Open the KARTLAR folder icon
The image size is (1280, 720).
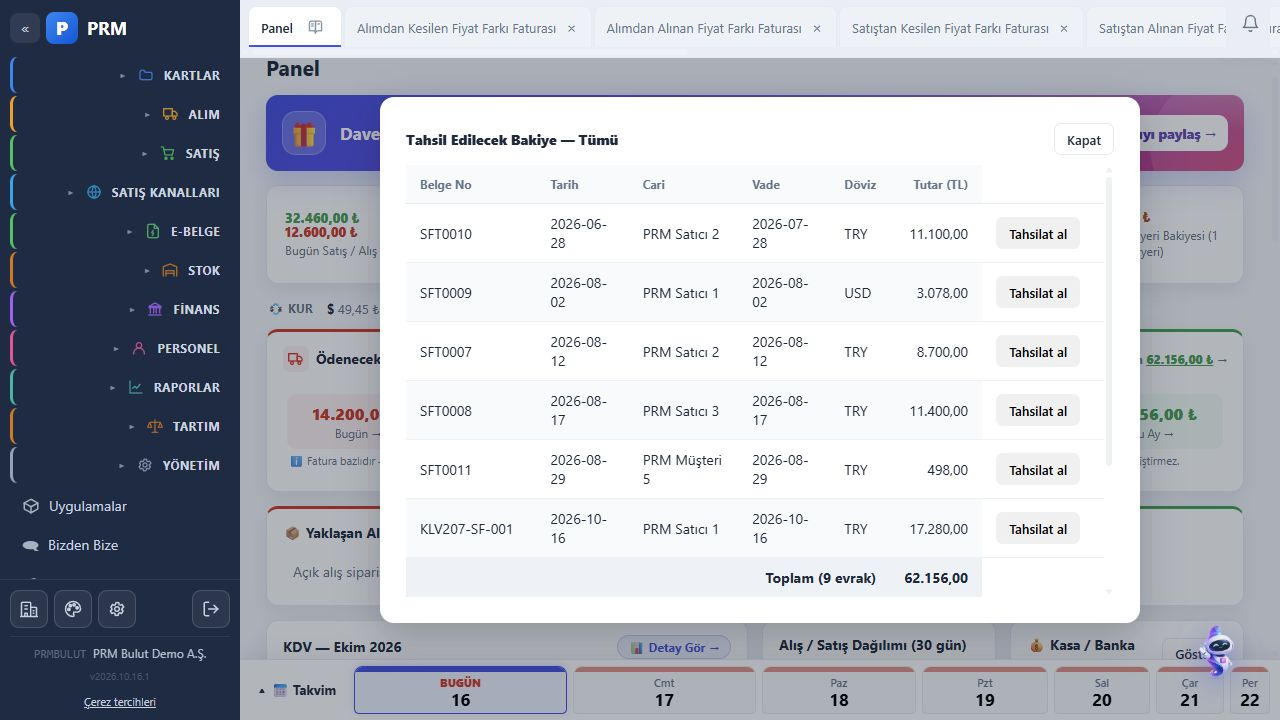146,75
